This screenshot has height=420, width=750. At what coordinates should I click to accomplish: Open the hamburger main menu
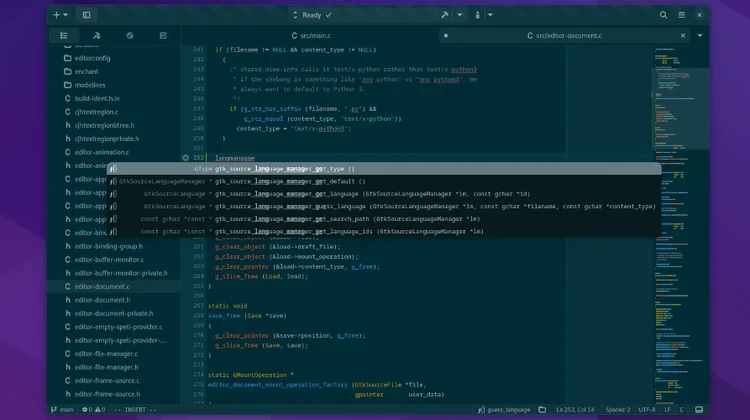[x=682, y=15]
